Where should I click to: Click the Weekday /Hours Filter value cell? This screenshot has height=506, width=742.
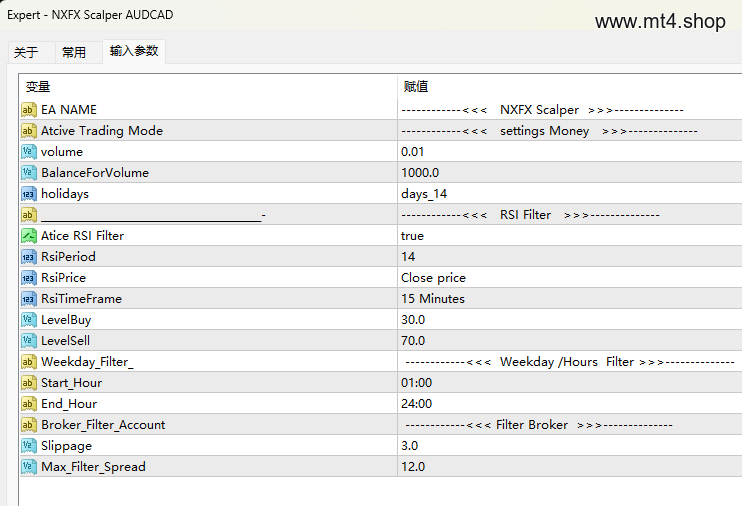[570, 362]
